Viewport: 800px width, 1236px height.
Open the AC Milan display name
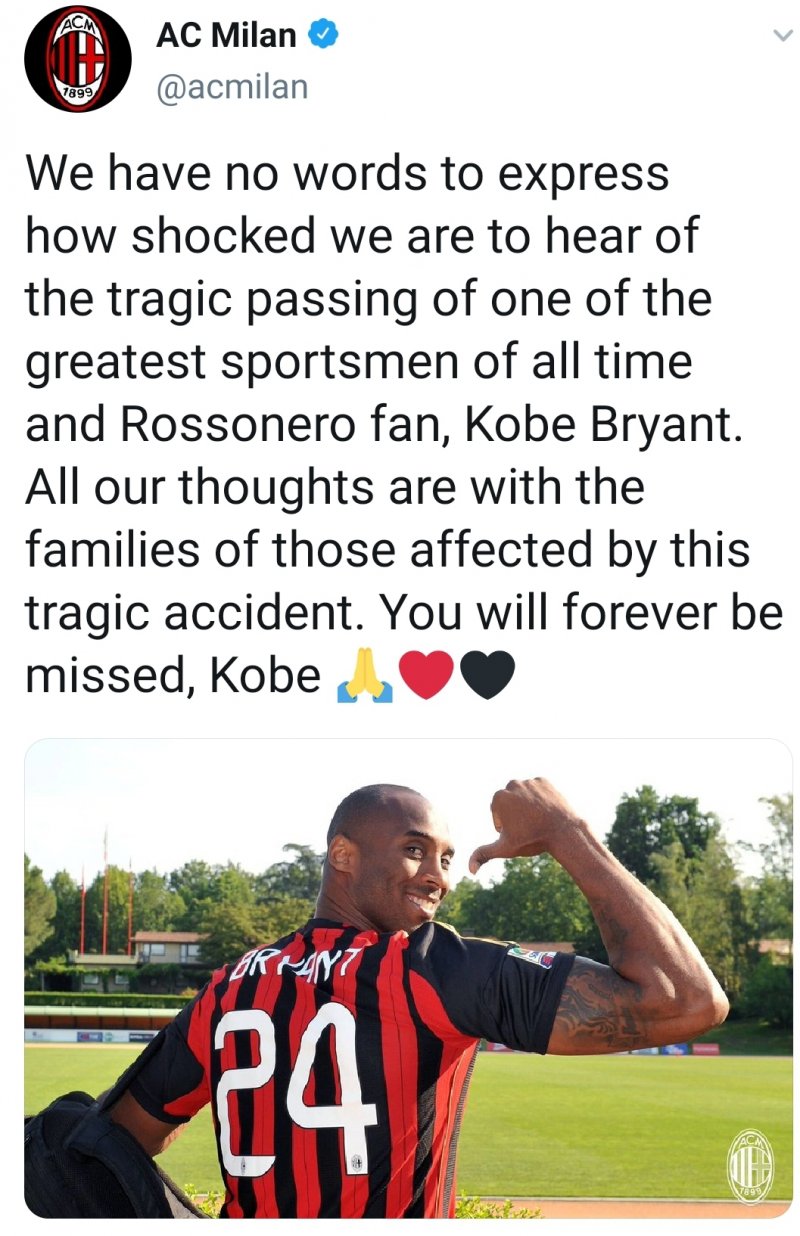coord(227,37)
